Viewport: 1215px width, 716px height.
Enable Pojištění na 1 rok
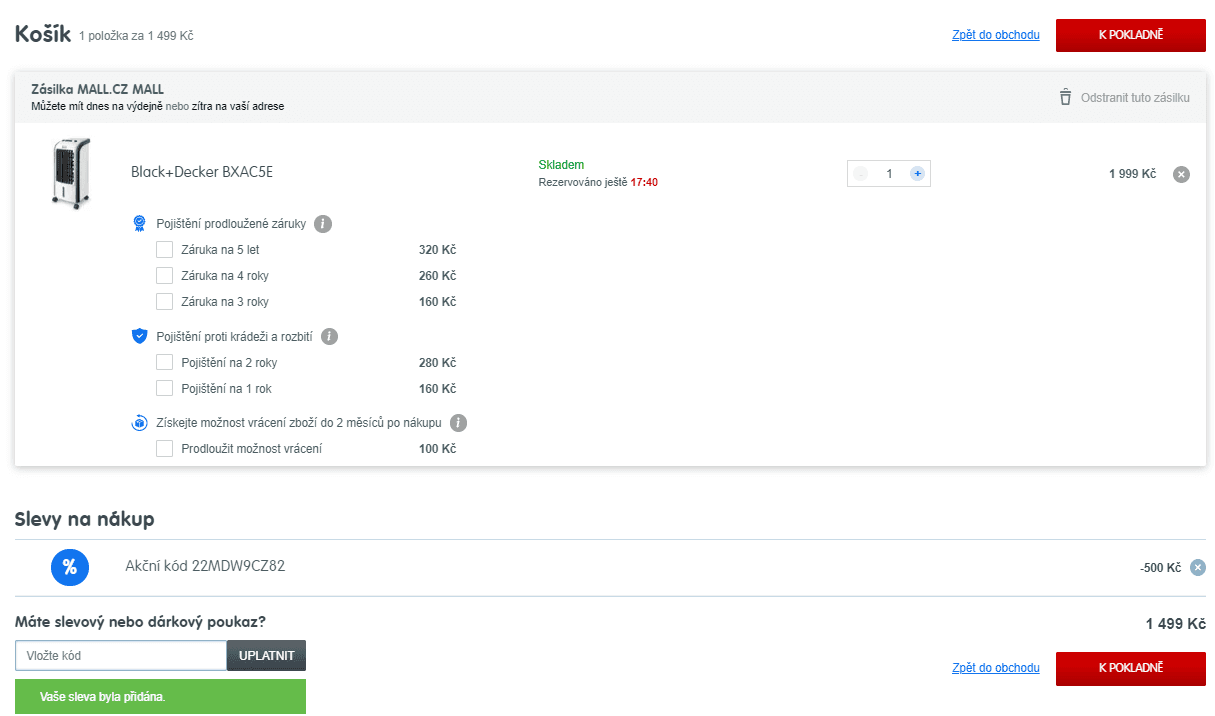pyautogui.click(x=165, y=389)
